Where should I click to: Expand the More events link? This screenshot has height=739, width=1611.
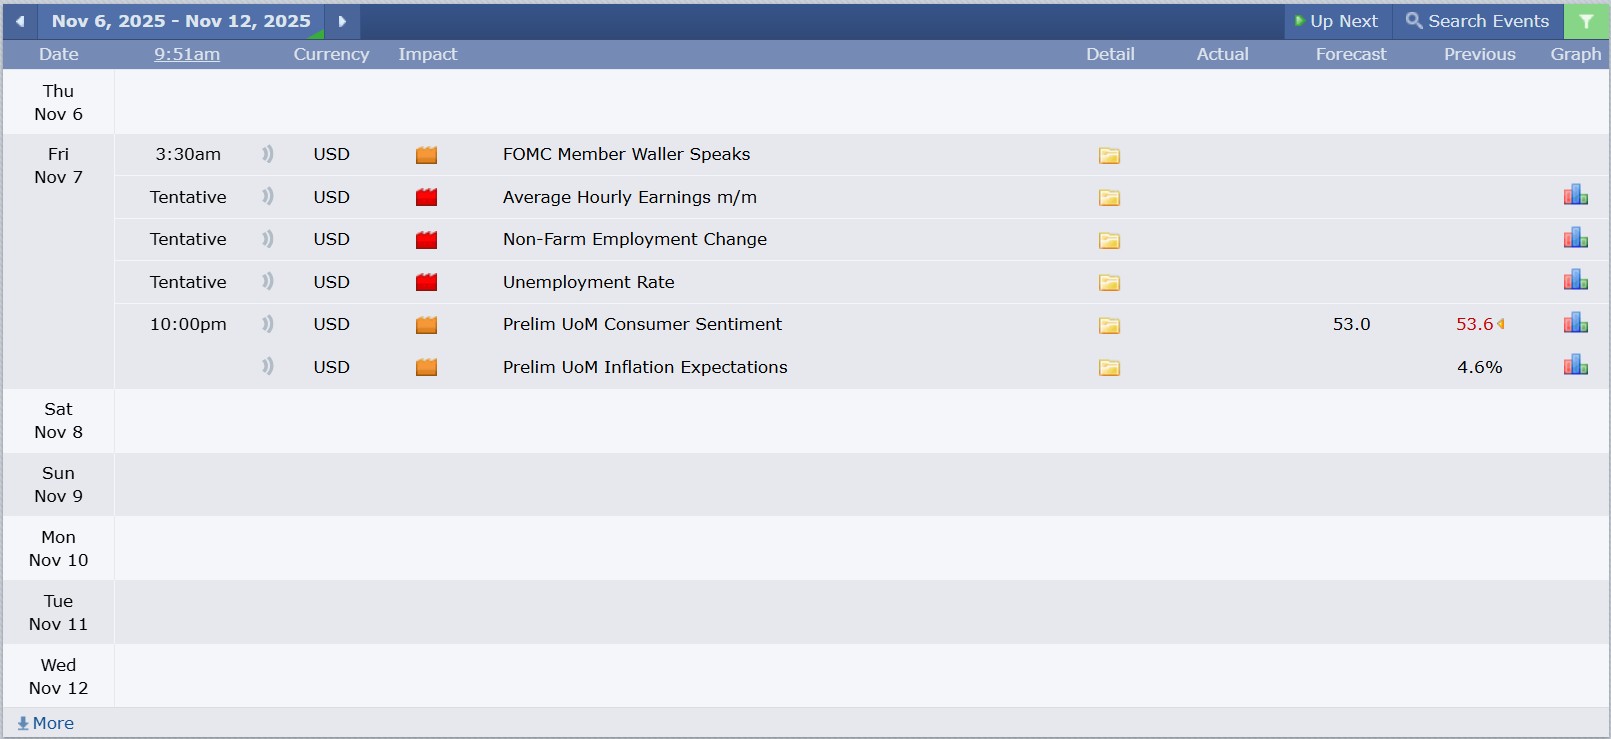coord(46,723)
